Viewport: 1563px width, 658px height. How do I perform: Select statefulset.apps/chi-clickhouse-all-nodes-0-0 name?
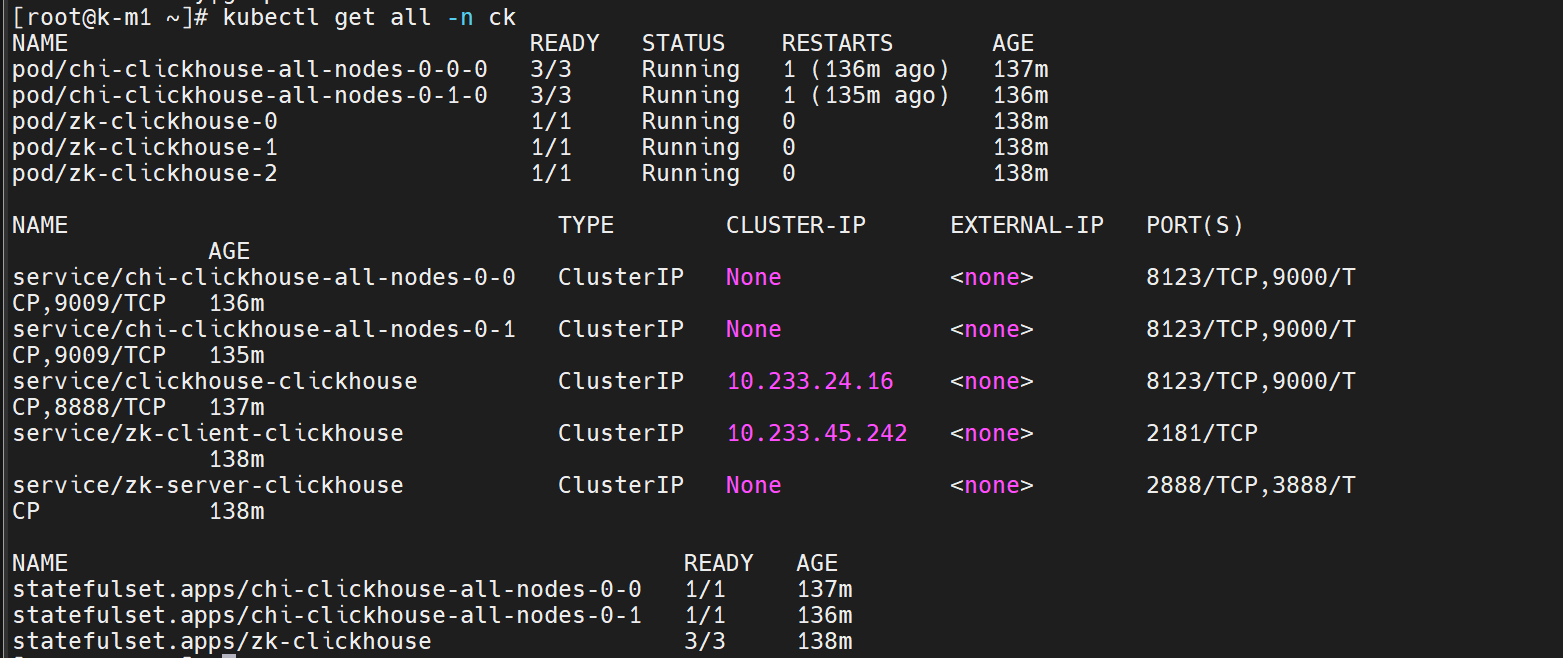pyautogui.click(x=327, y=589)
